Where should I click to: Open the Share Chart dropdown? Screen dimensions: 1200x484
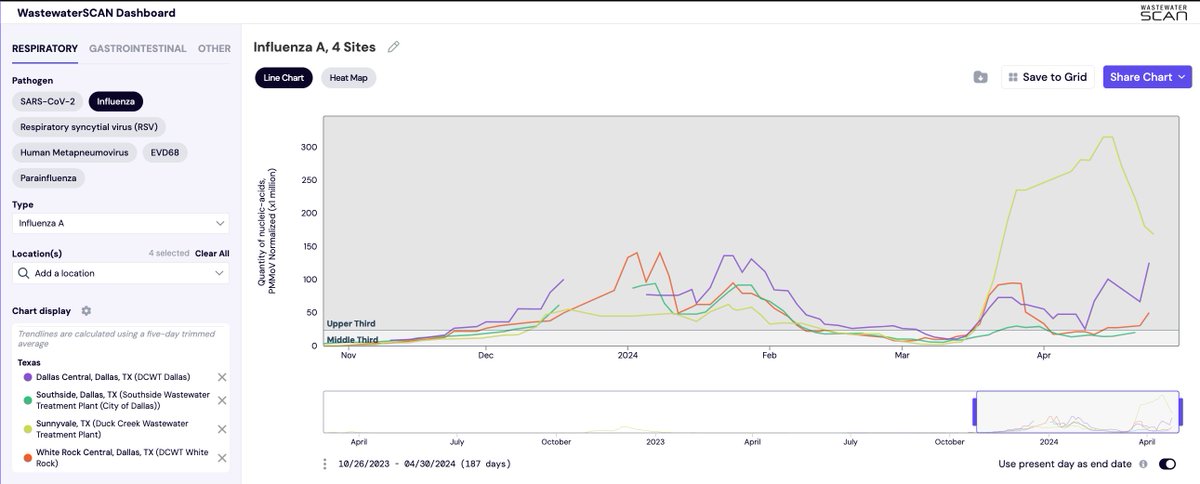1147,77
